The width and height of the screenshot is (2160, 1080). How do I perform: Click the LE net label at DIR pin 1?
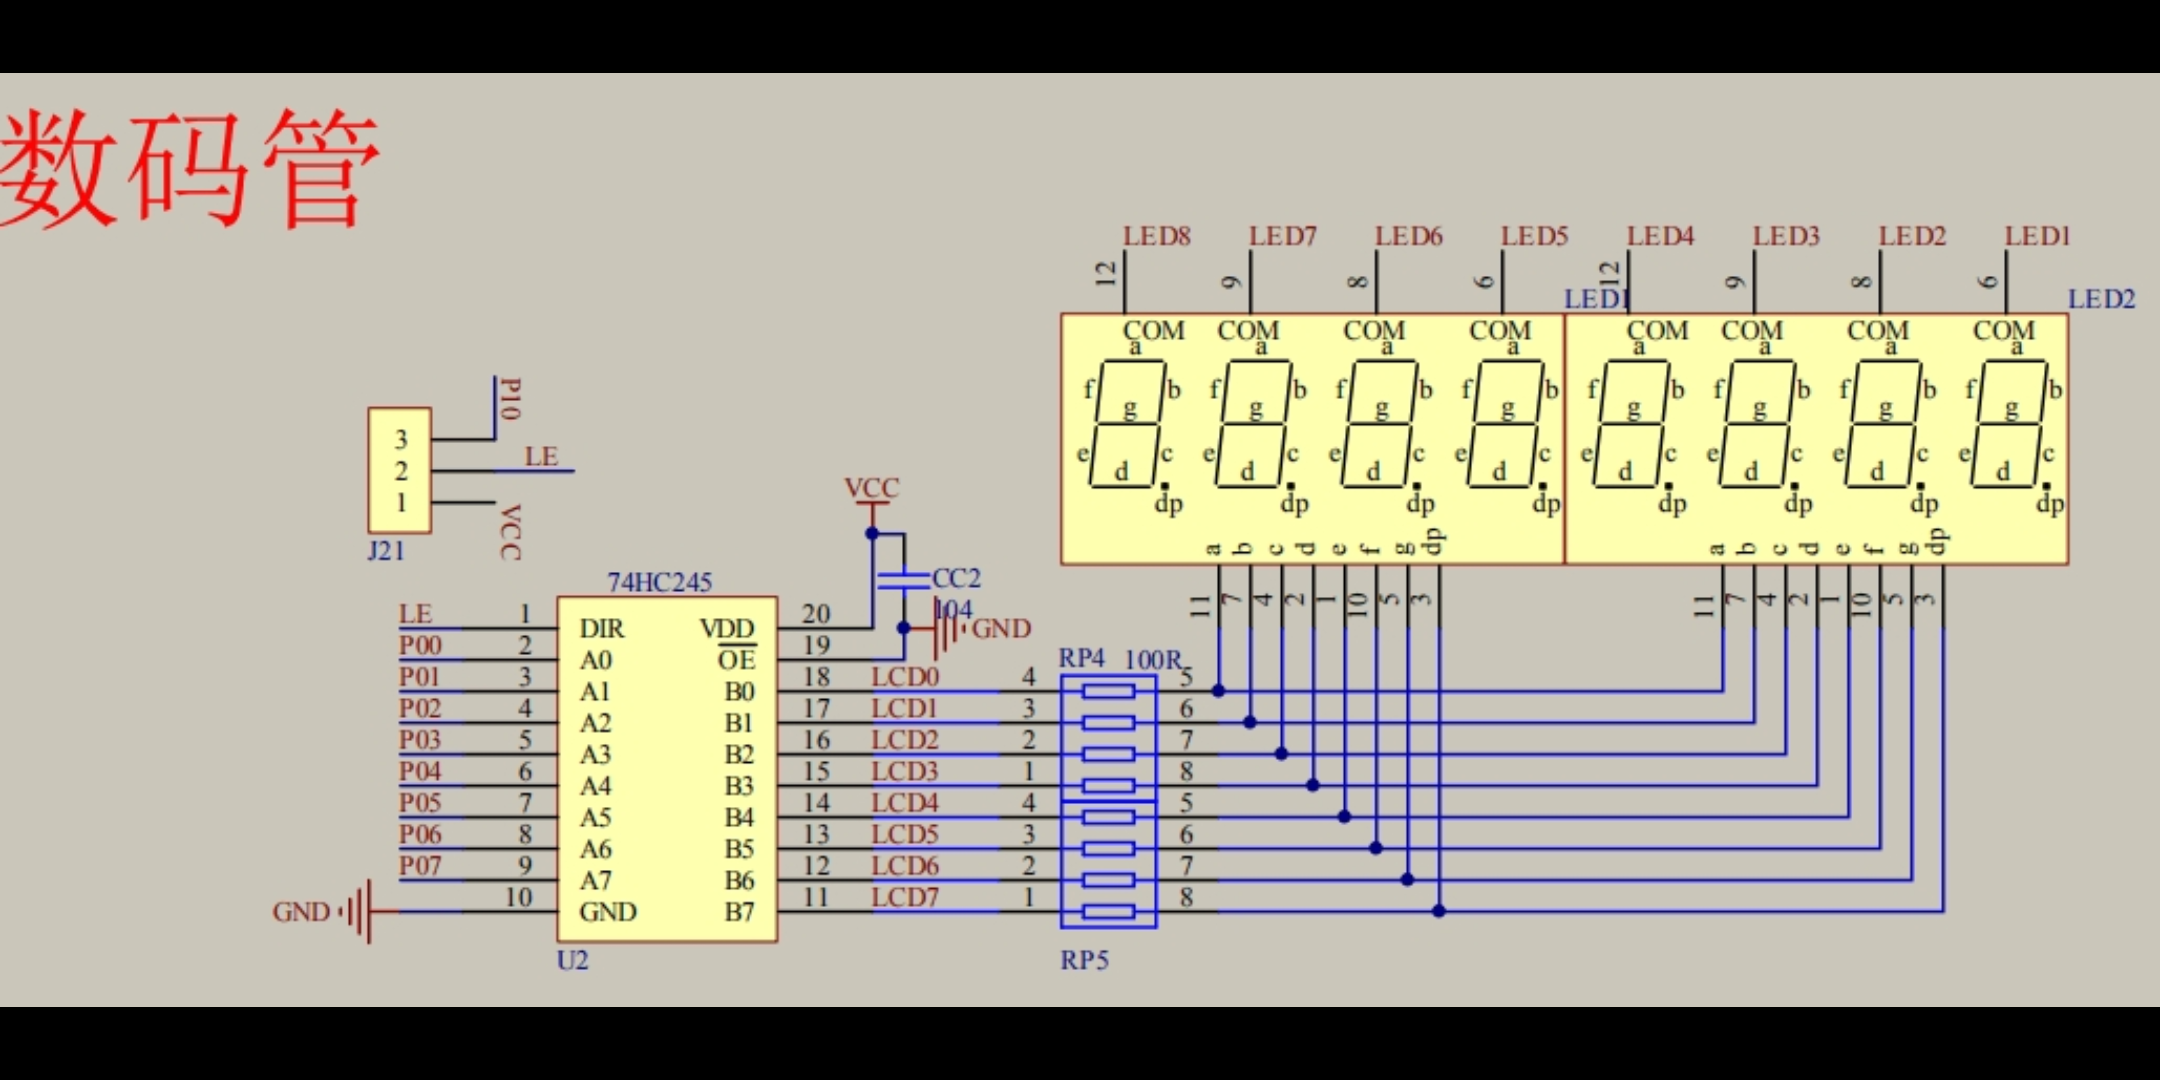pos(415,614)
